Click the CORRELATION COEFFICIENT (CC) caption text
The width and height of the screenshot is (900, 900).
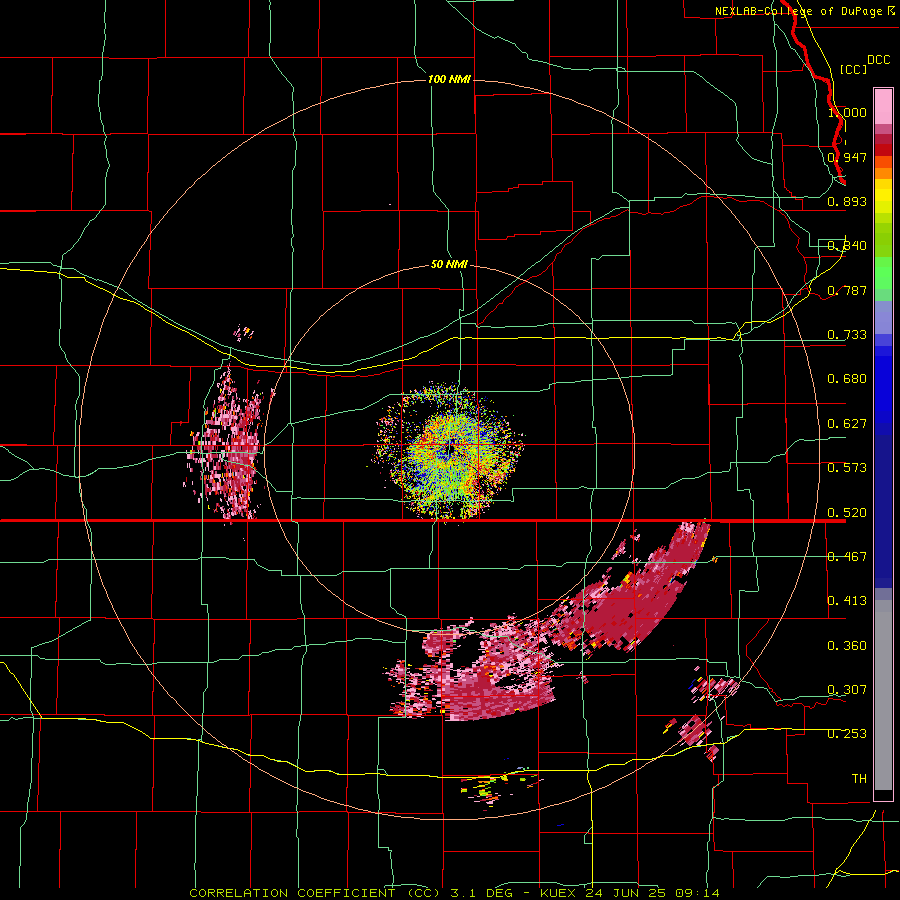(x=315, y=893)
